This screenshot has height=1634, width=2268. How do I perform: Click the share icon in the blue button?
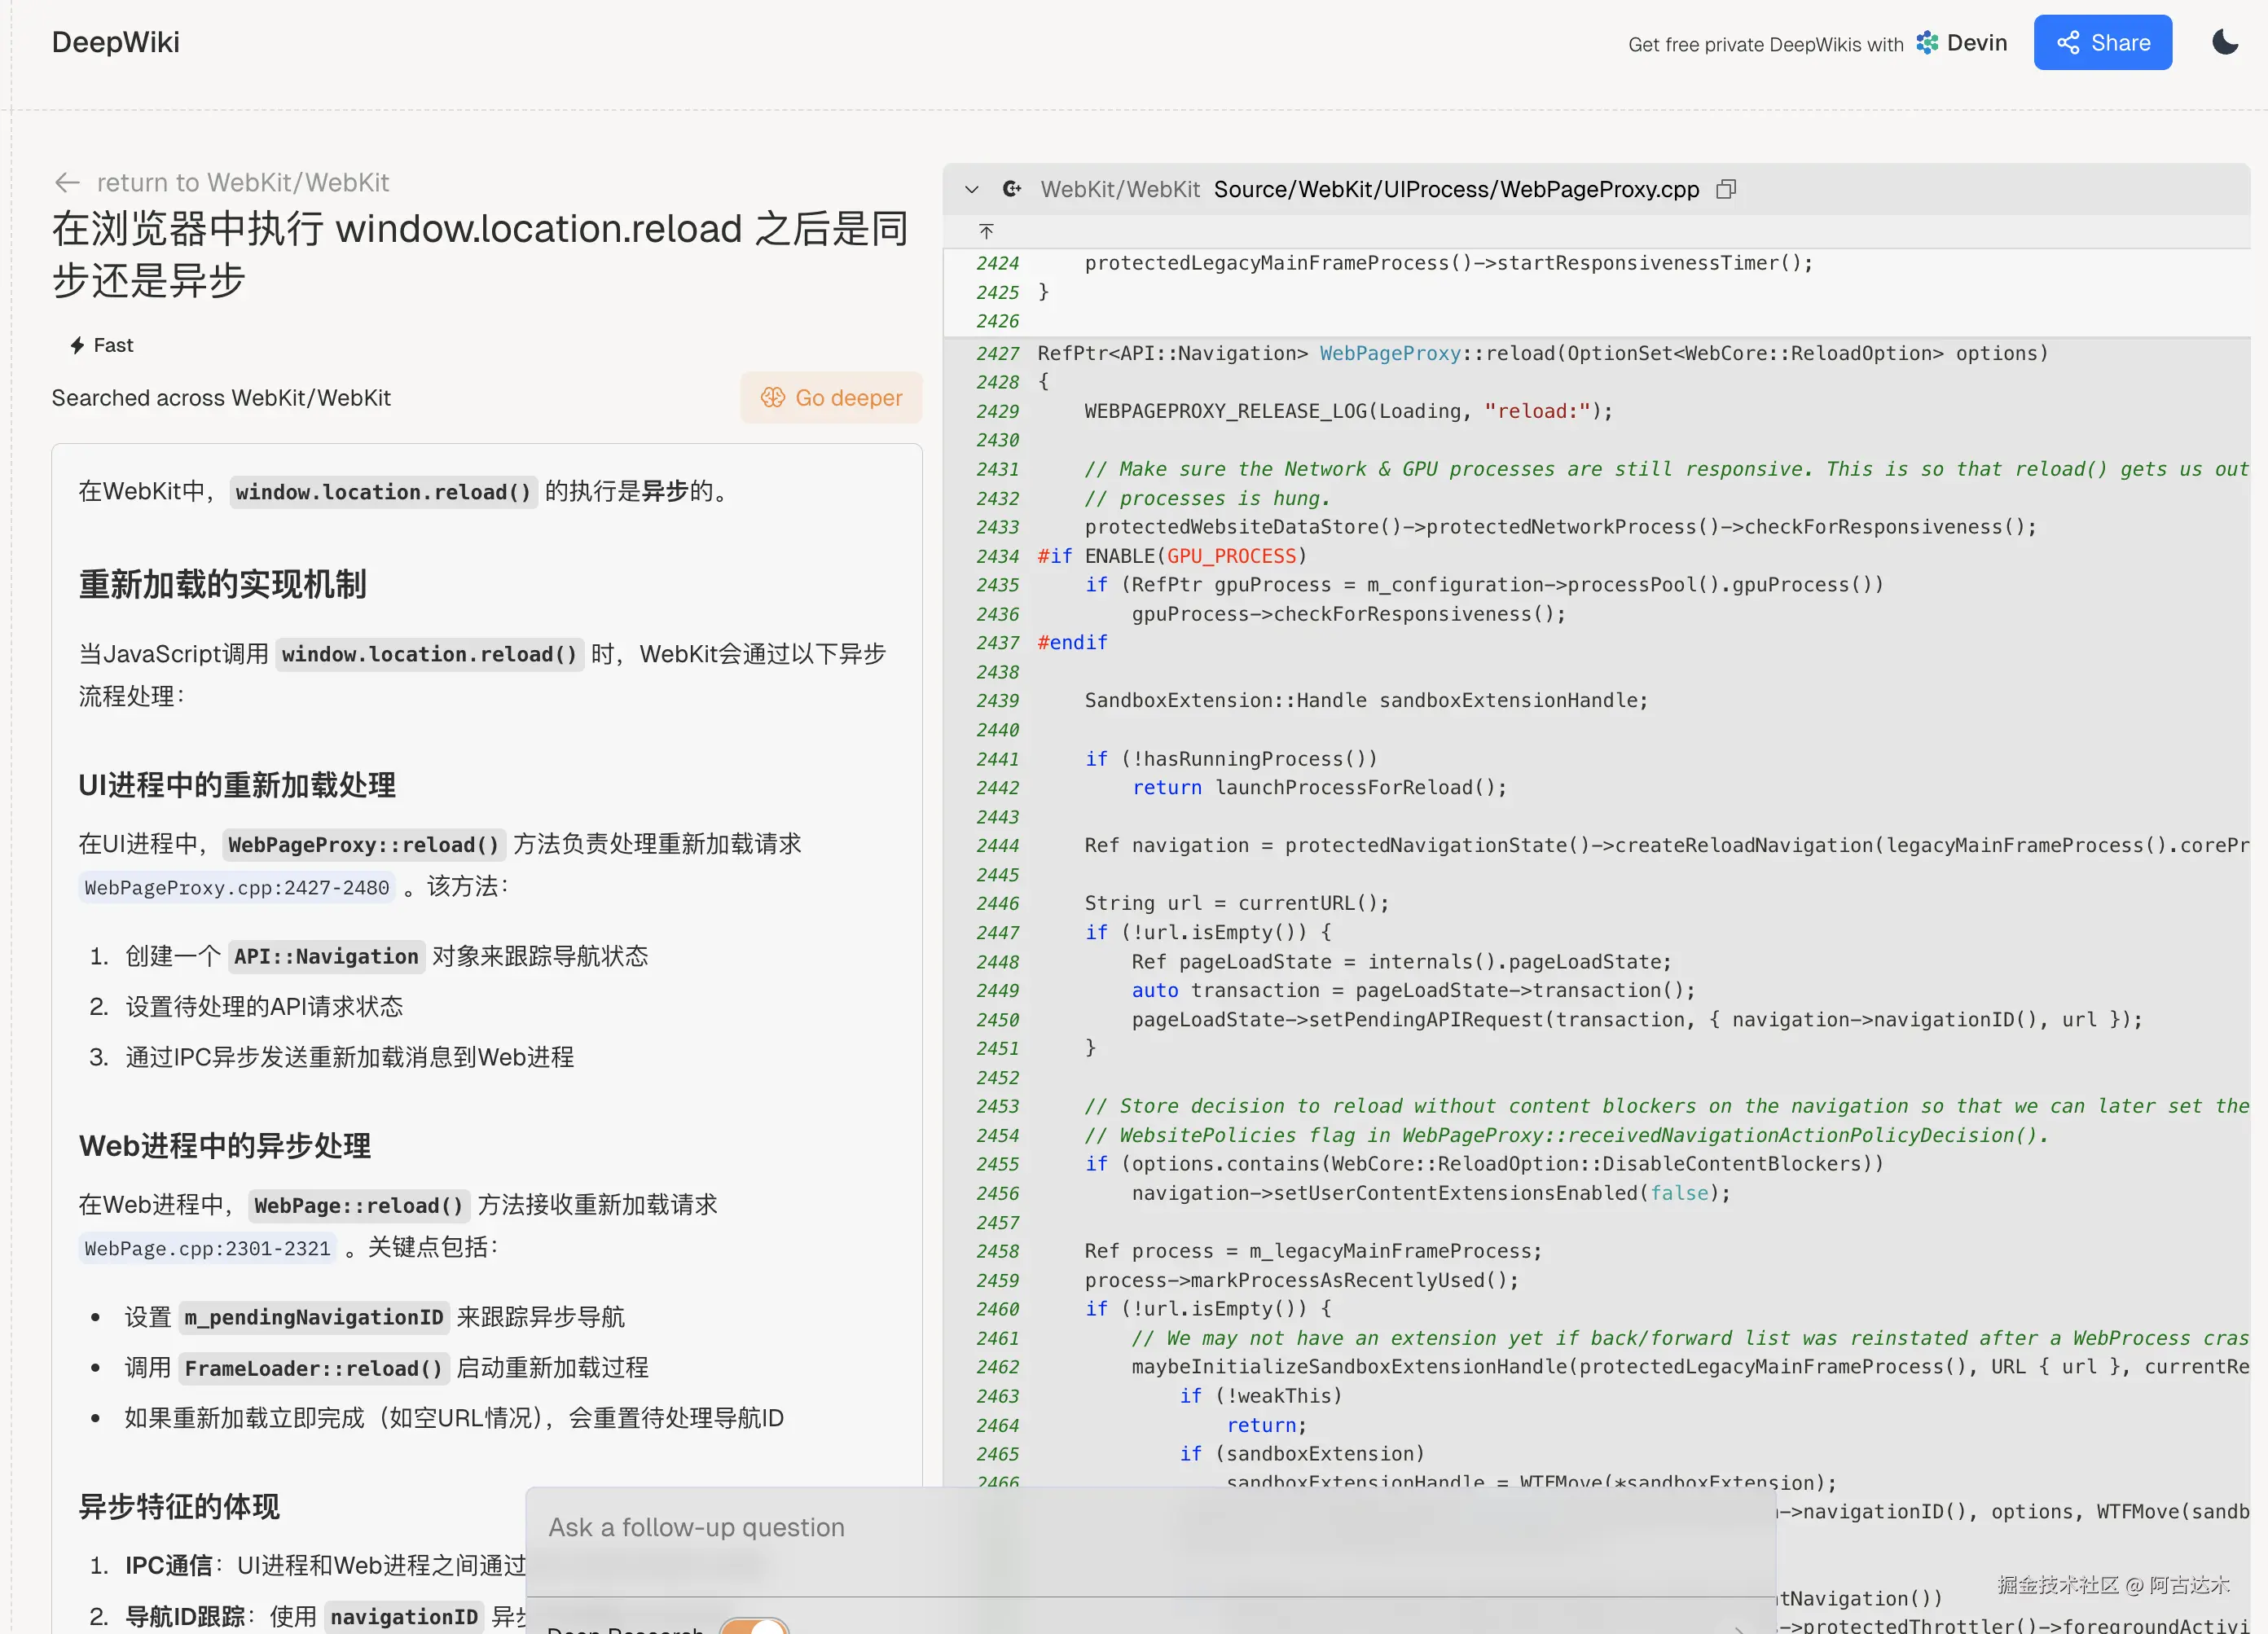click(x=2068, y=42)
